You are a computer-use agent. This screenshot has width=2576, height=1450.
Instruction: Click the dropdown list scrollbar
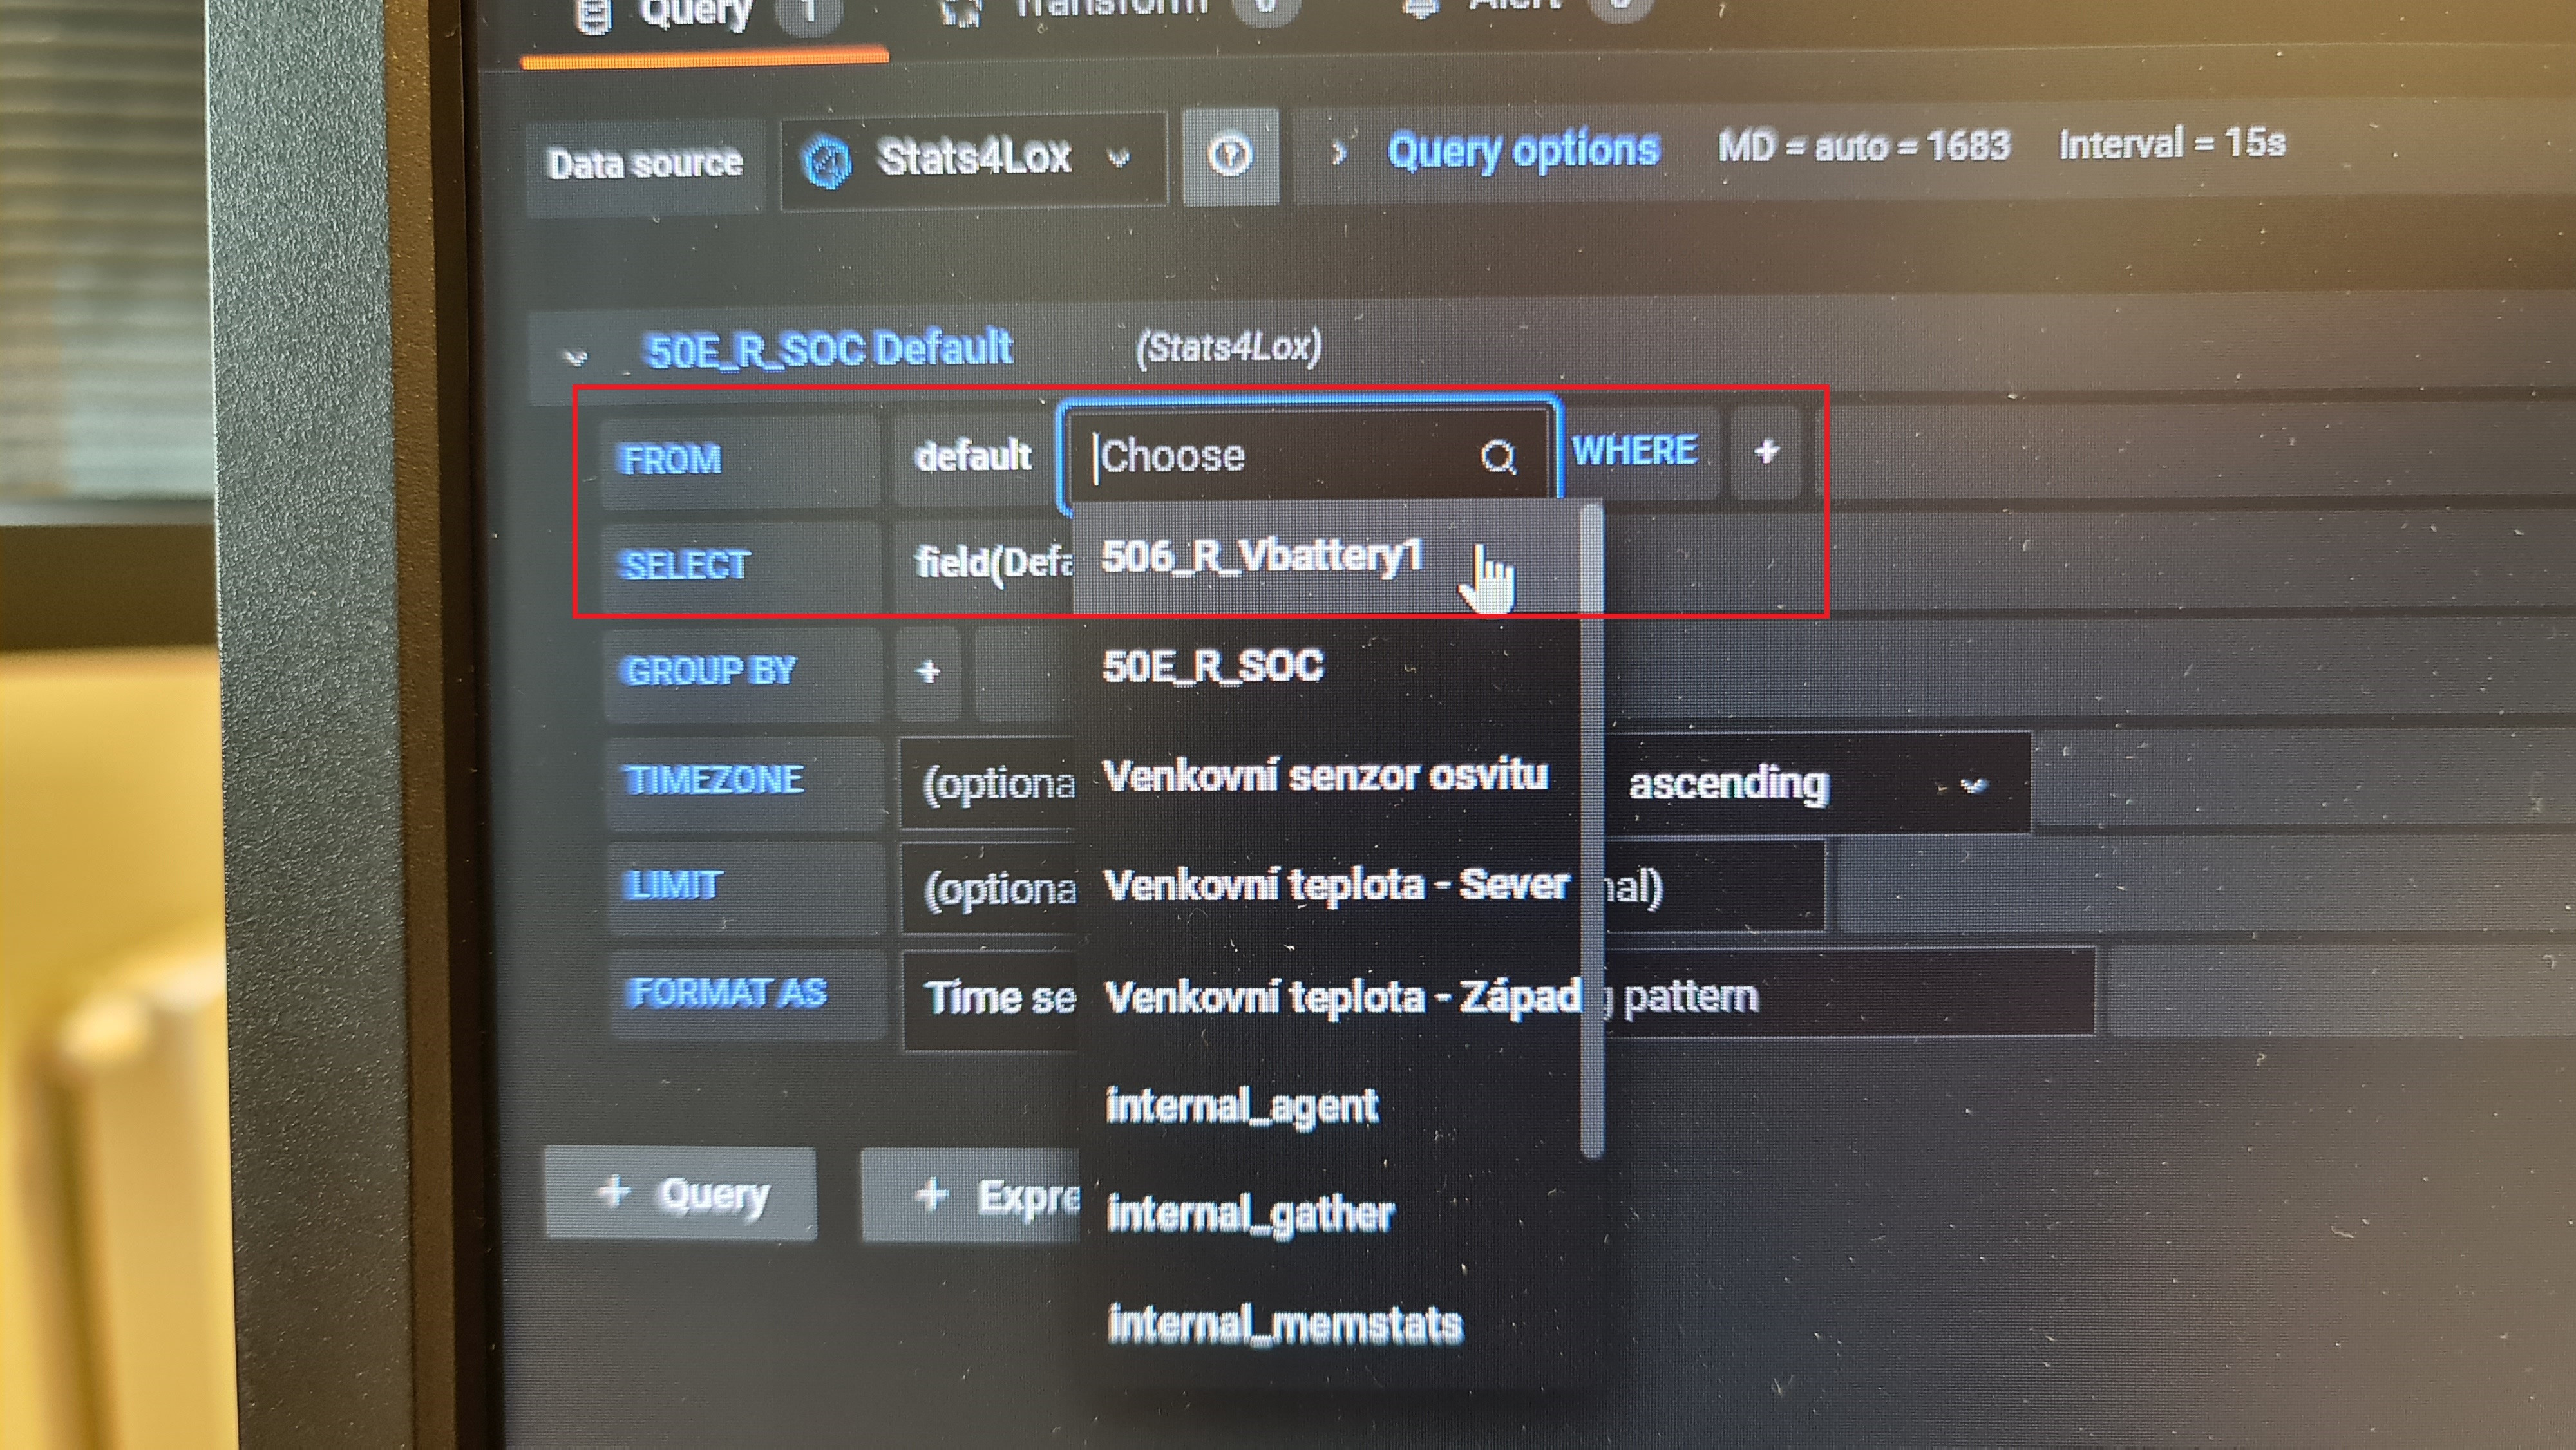click(1591, 830)
